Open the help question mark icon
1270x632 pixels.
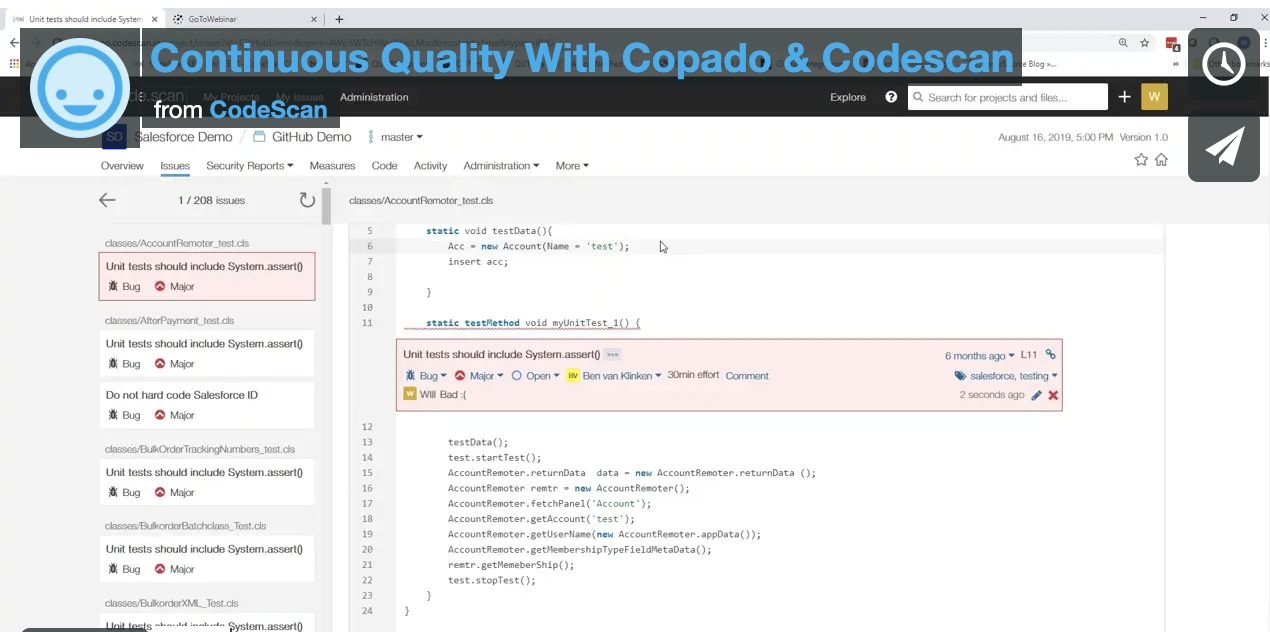pos(891,97)
